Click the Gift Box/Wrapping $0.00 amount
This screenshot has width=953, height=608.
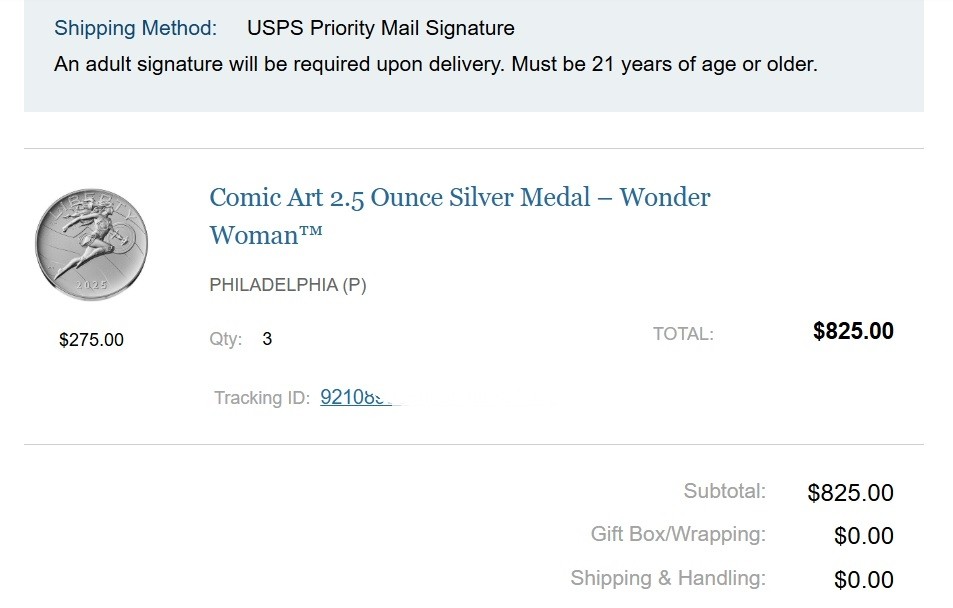click(x=863, y=536)
